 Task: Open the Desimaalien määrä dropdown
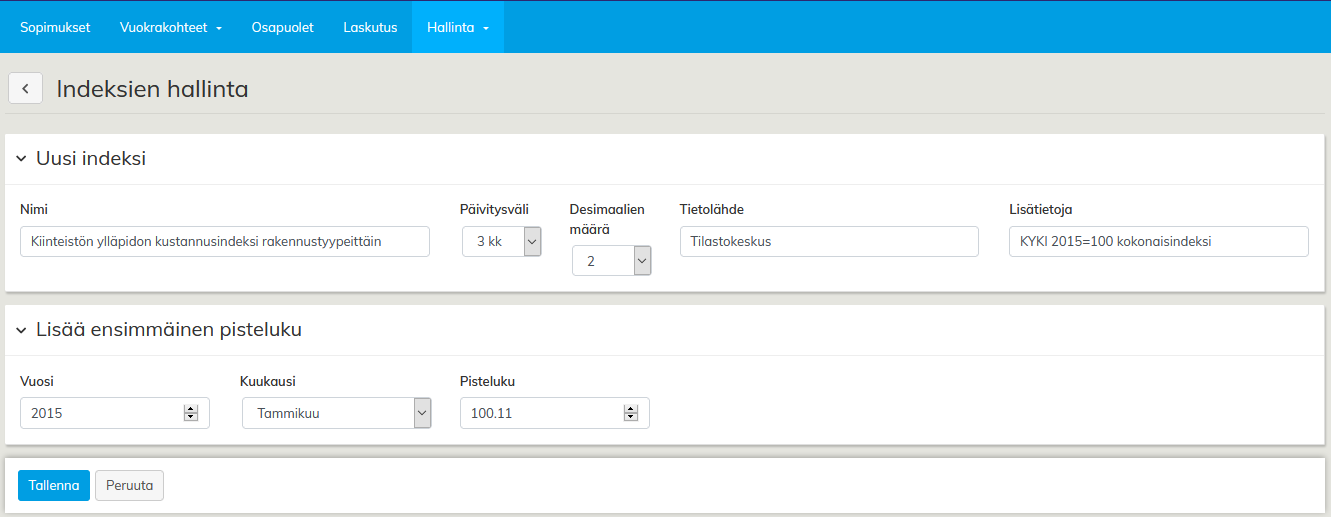pyautogui.click(x=611, y=261)
